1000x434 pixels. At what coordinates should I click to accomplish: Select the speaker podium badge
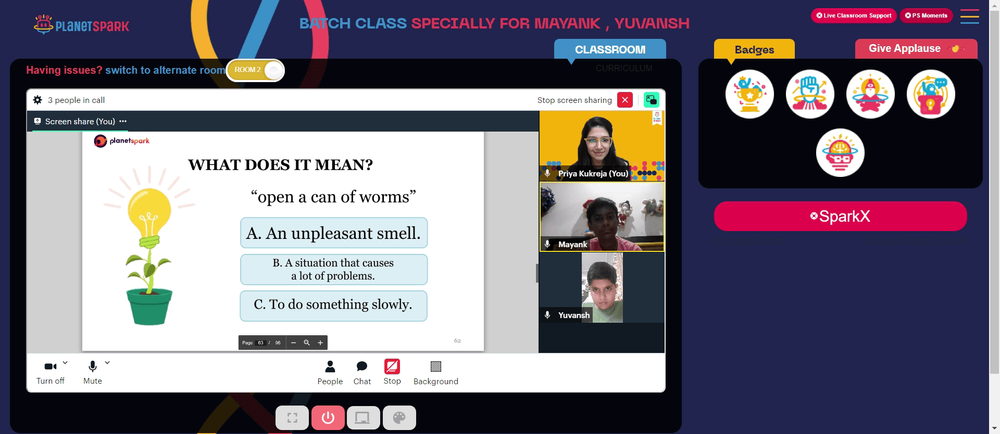[930, 94]
